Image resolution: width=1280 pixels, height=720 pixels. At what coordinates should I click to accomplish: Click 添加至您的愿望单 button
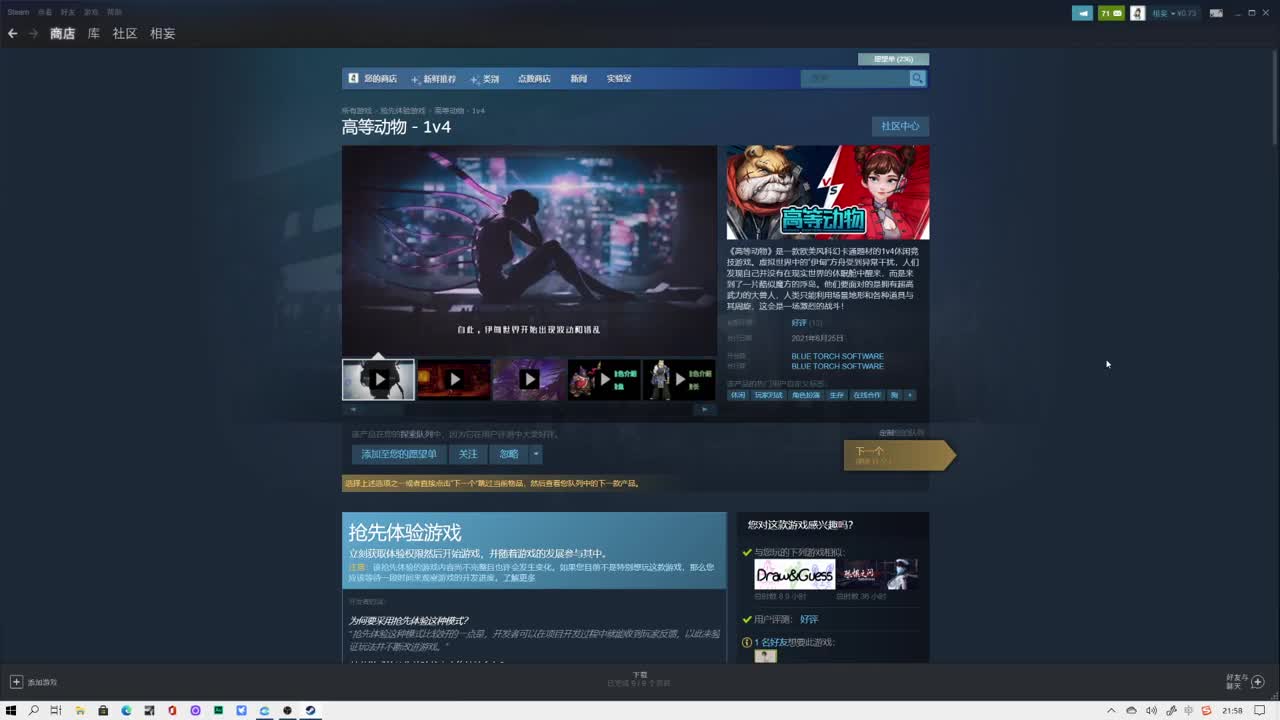point(399,454)
